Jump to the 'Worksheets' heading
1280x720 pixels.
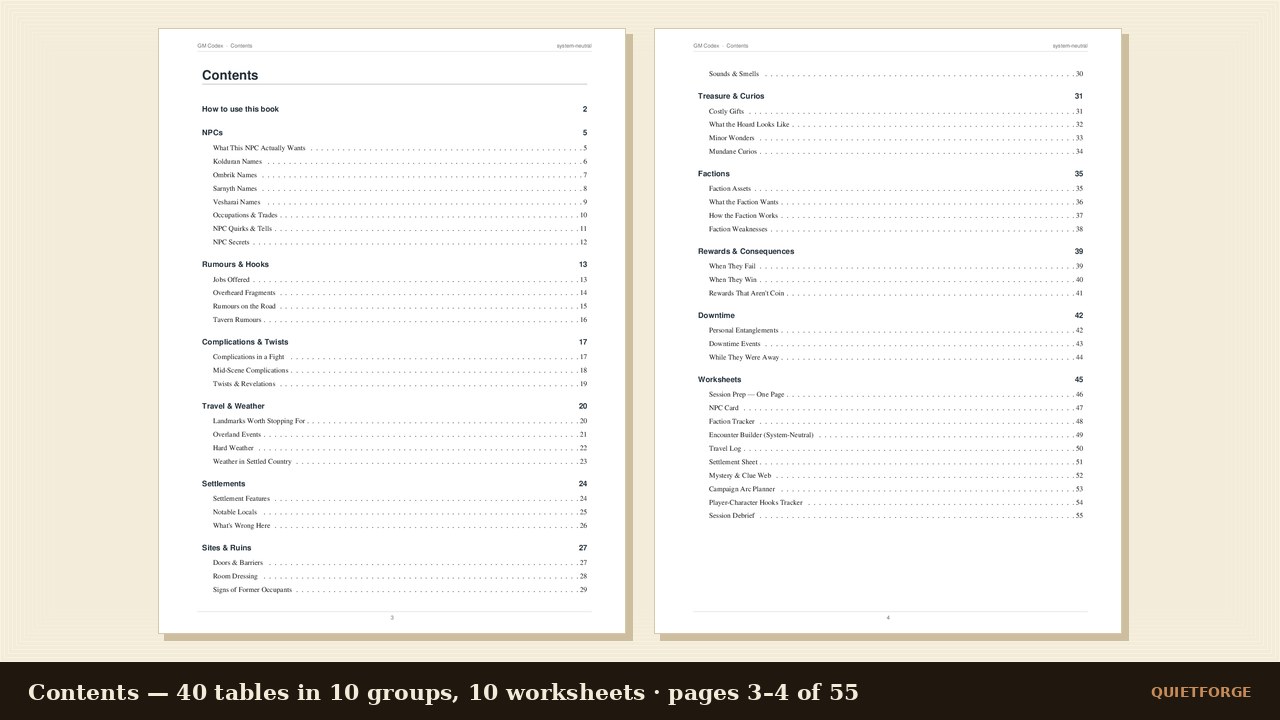tap(890, 380)
